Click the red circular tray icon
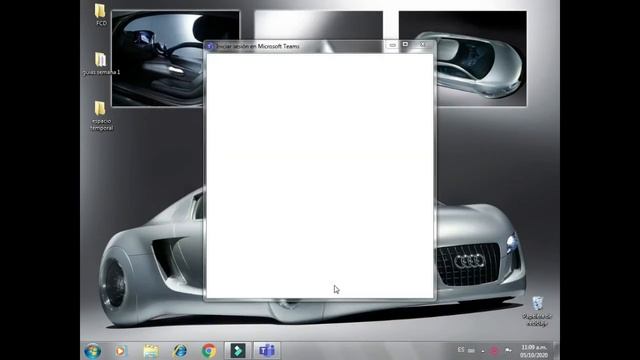Screen dimensions: 640x360 tap(494, 351)
